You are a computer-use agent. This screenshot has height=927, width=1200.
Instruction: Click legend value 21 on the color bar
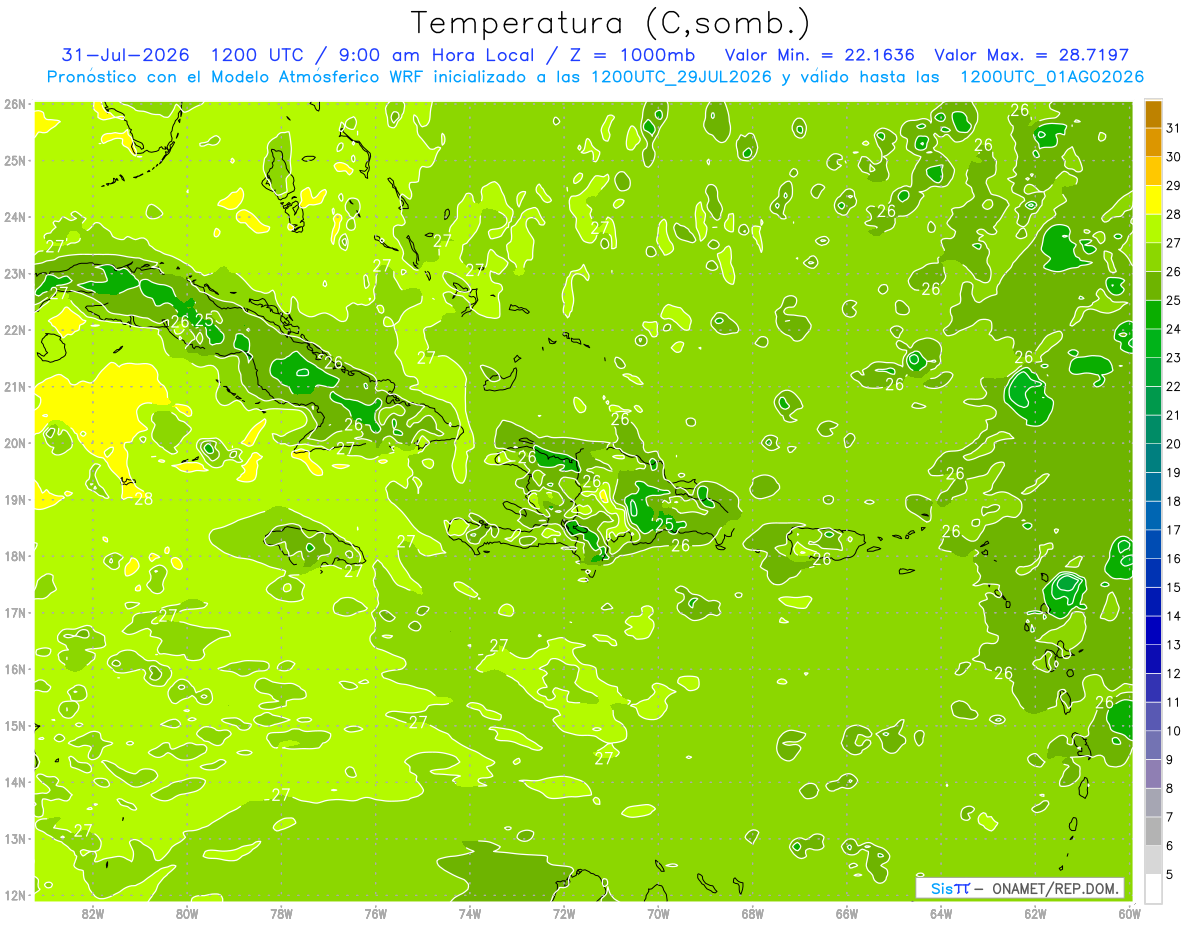(1174, 415)
